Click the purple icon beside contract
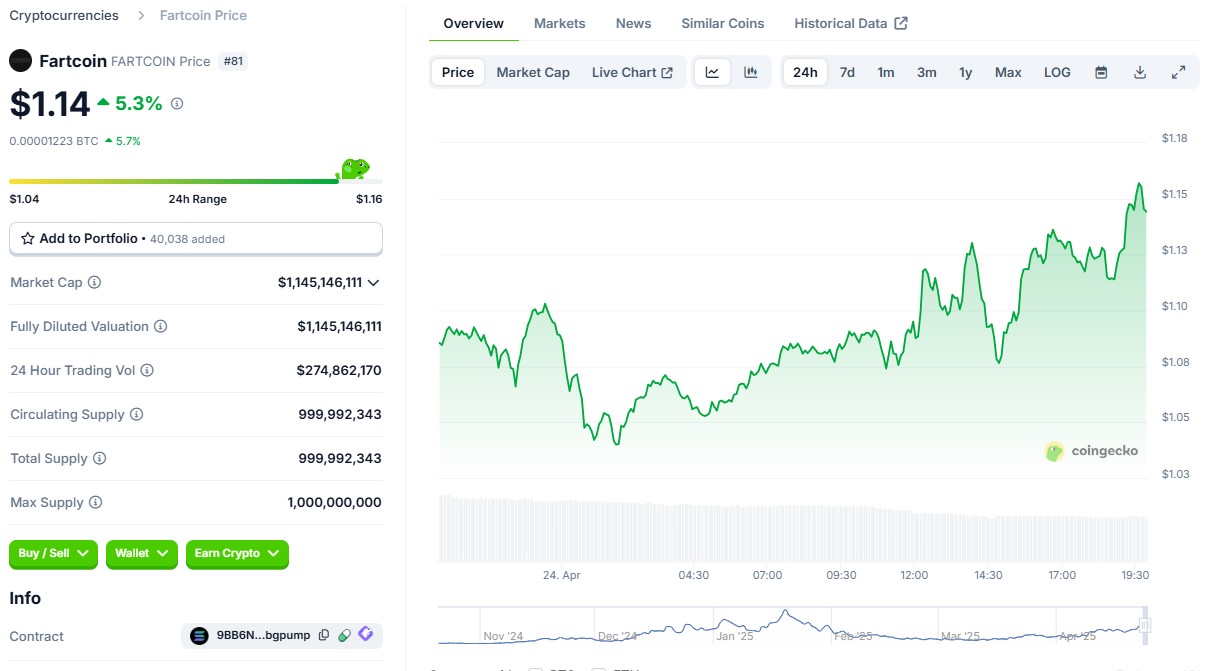Screen dimensions: 1227x671 coord(365,634)
